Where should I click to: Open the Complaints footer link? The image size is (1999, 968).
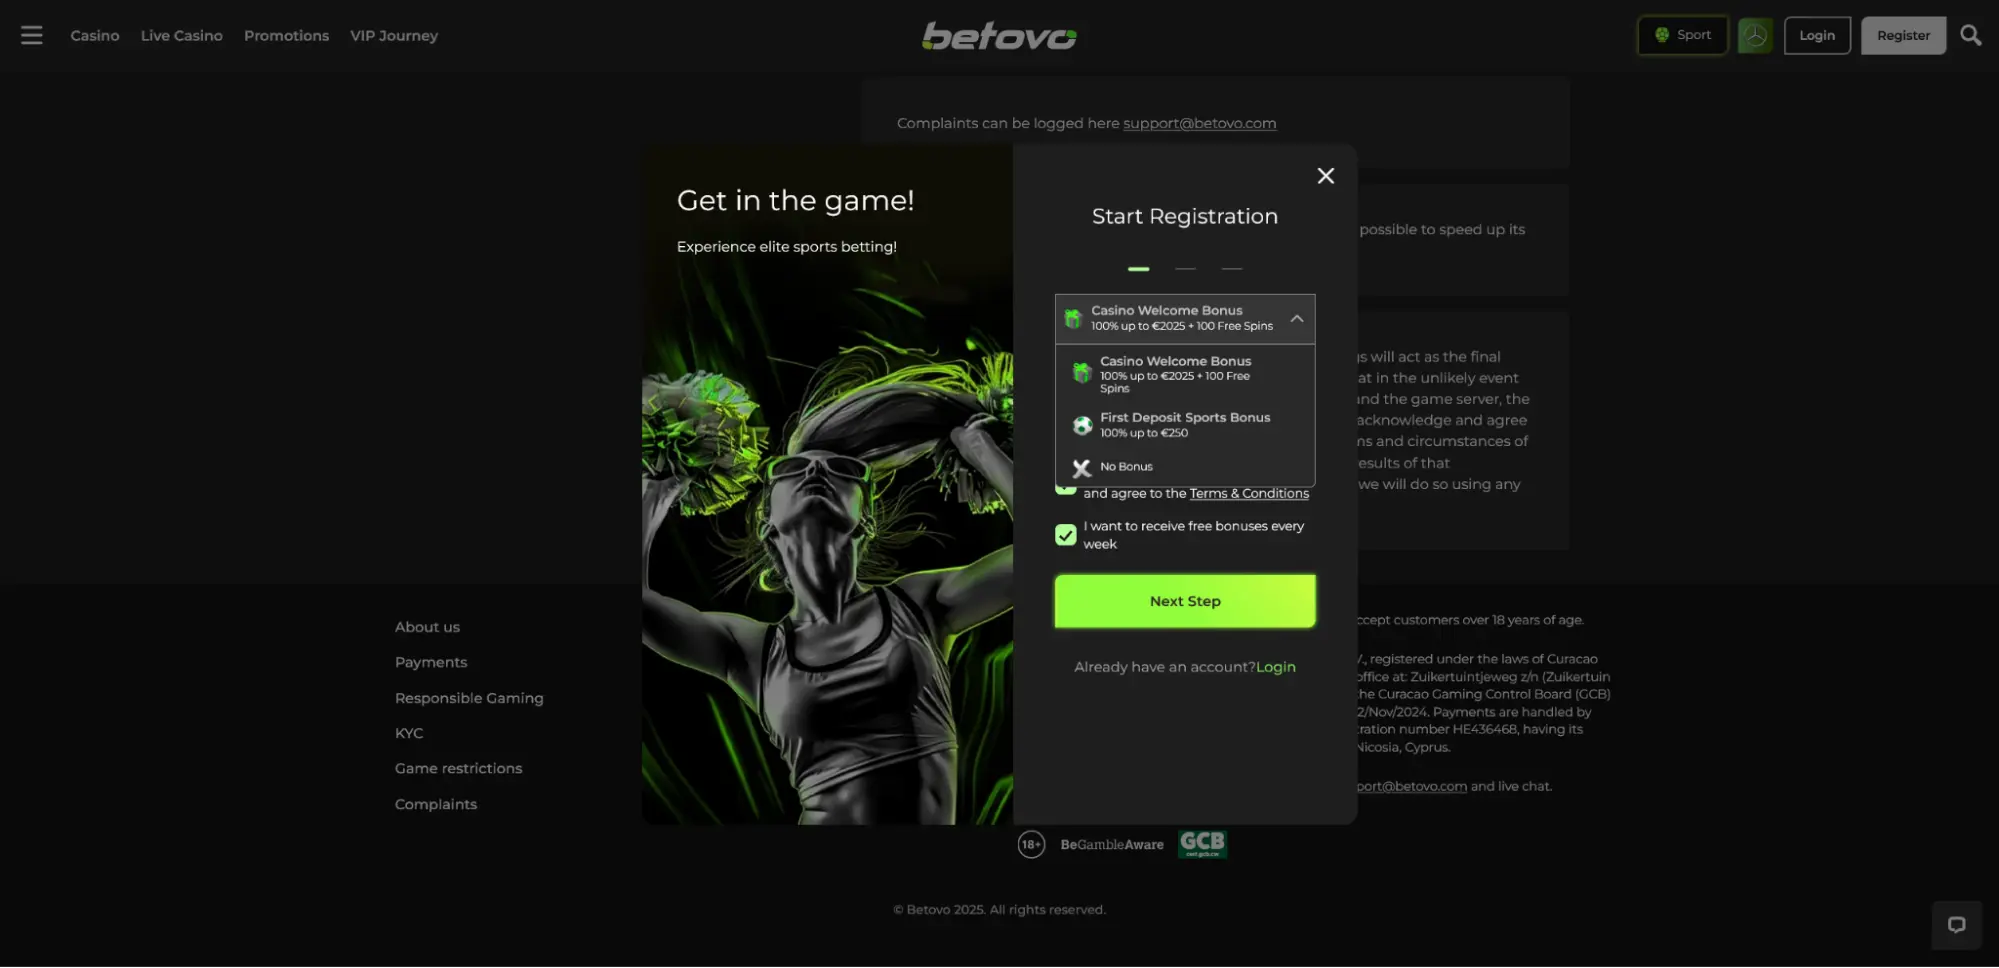point(436,804)
